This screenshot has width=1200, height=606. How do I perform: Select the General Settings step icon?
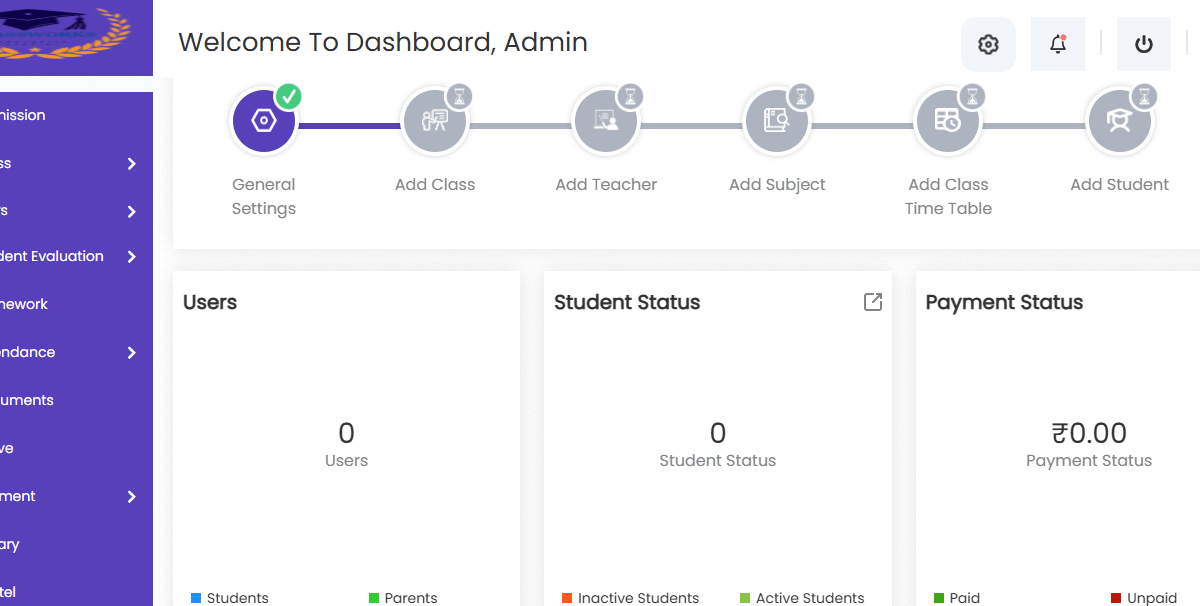click(x=264, y=121)
